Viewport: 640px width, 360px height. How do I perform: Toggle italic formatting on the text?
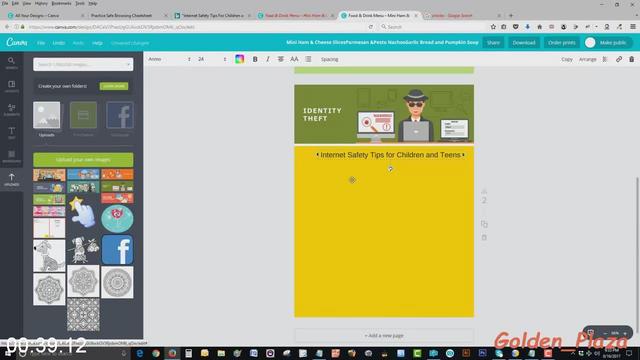click(x=268, y=59)
